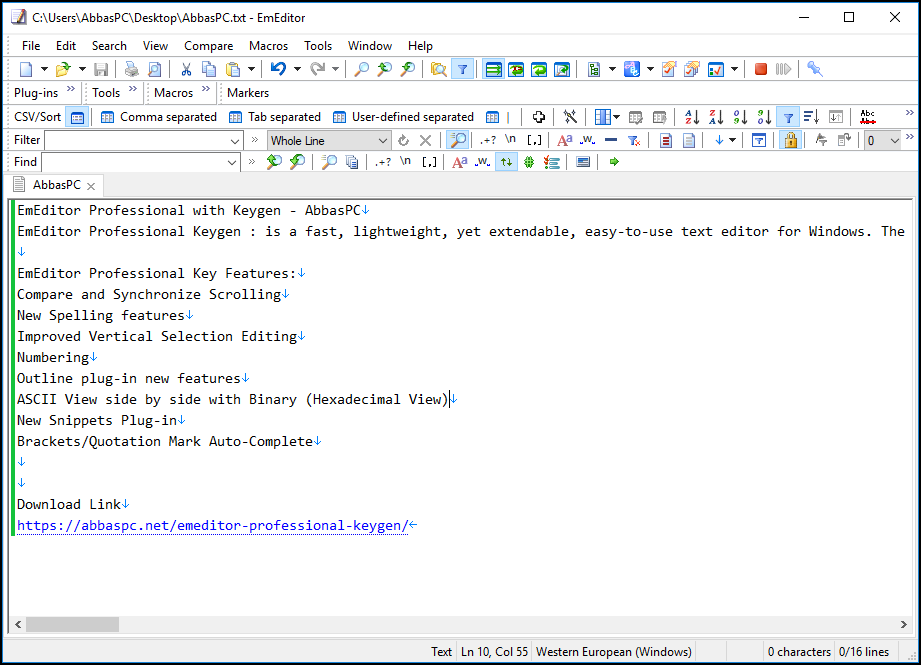Image resolution: width=921 pixels, height=665 pixels.
Task: Click the Spelling Abc icon
Action: tap(868, 117)
